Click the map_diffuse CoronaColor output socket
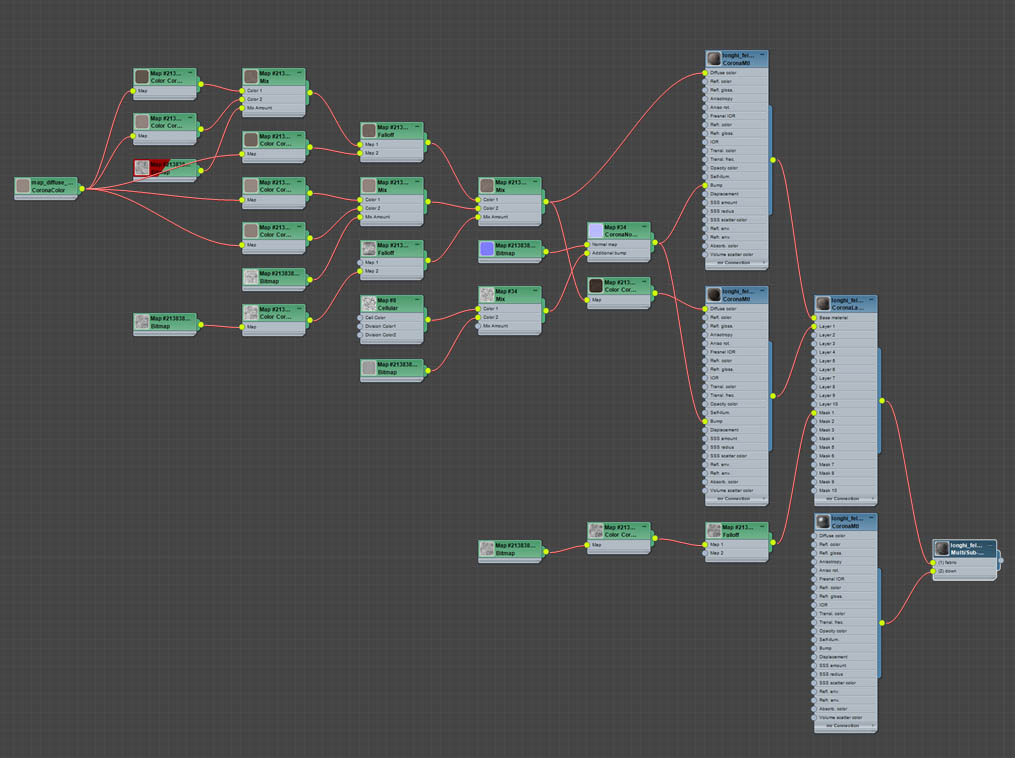1015x758 pixels. point(82,189)
